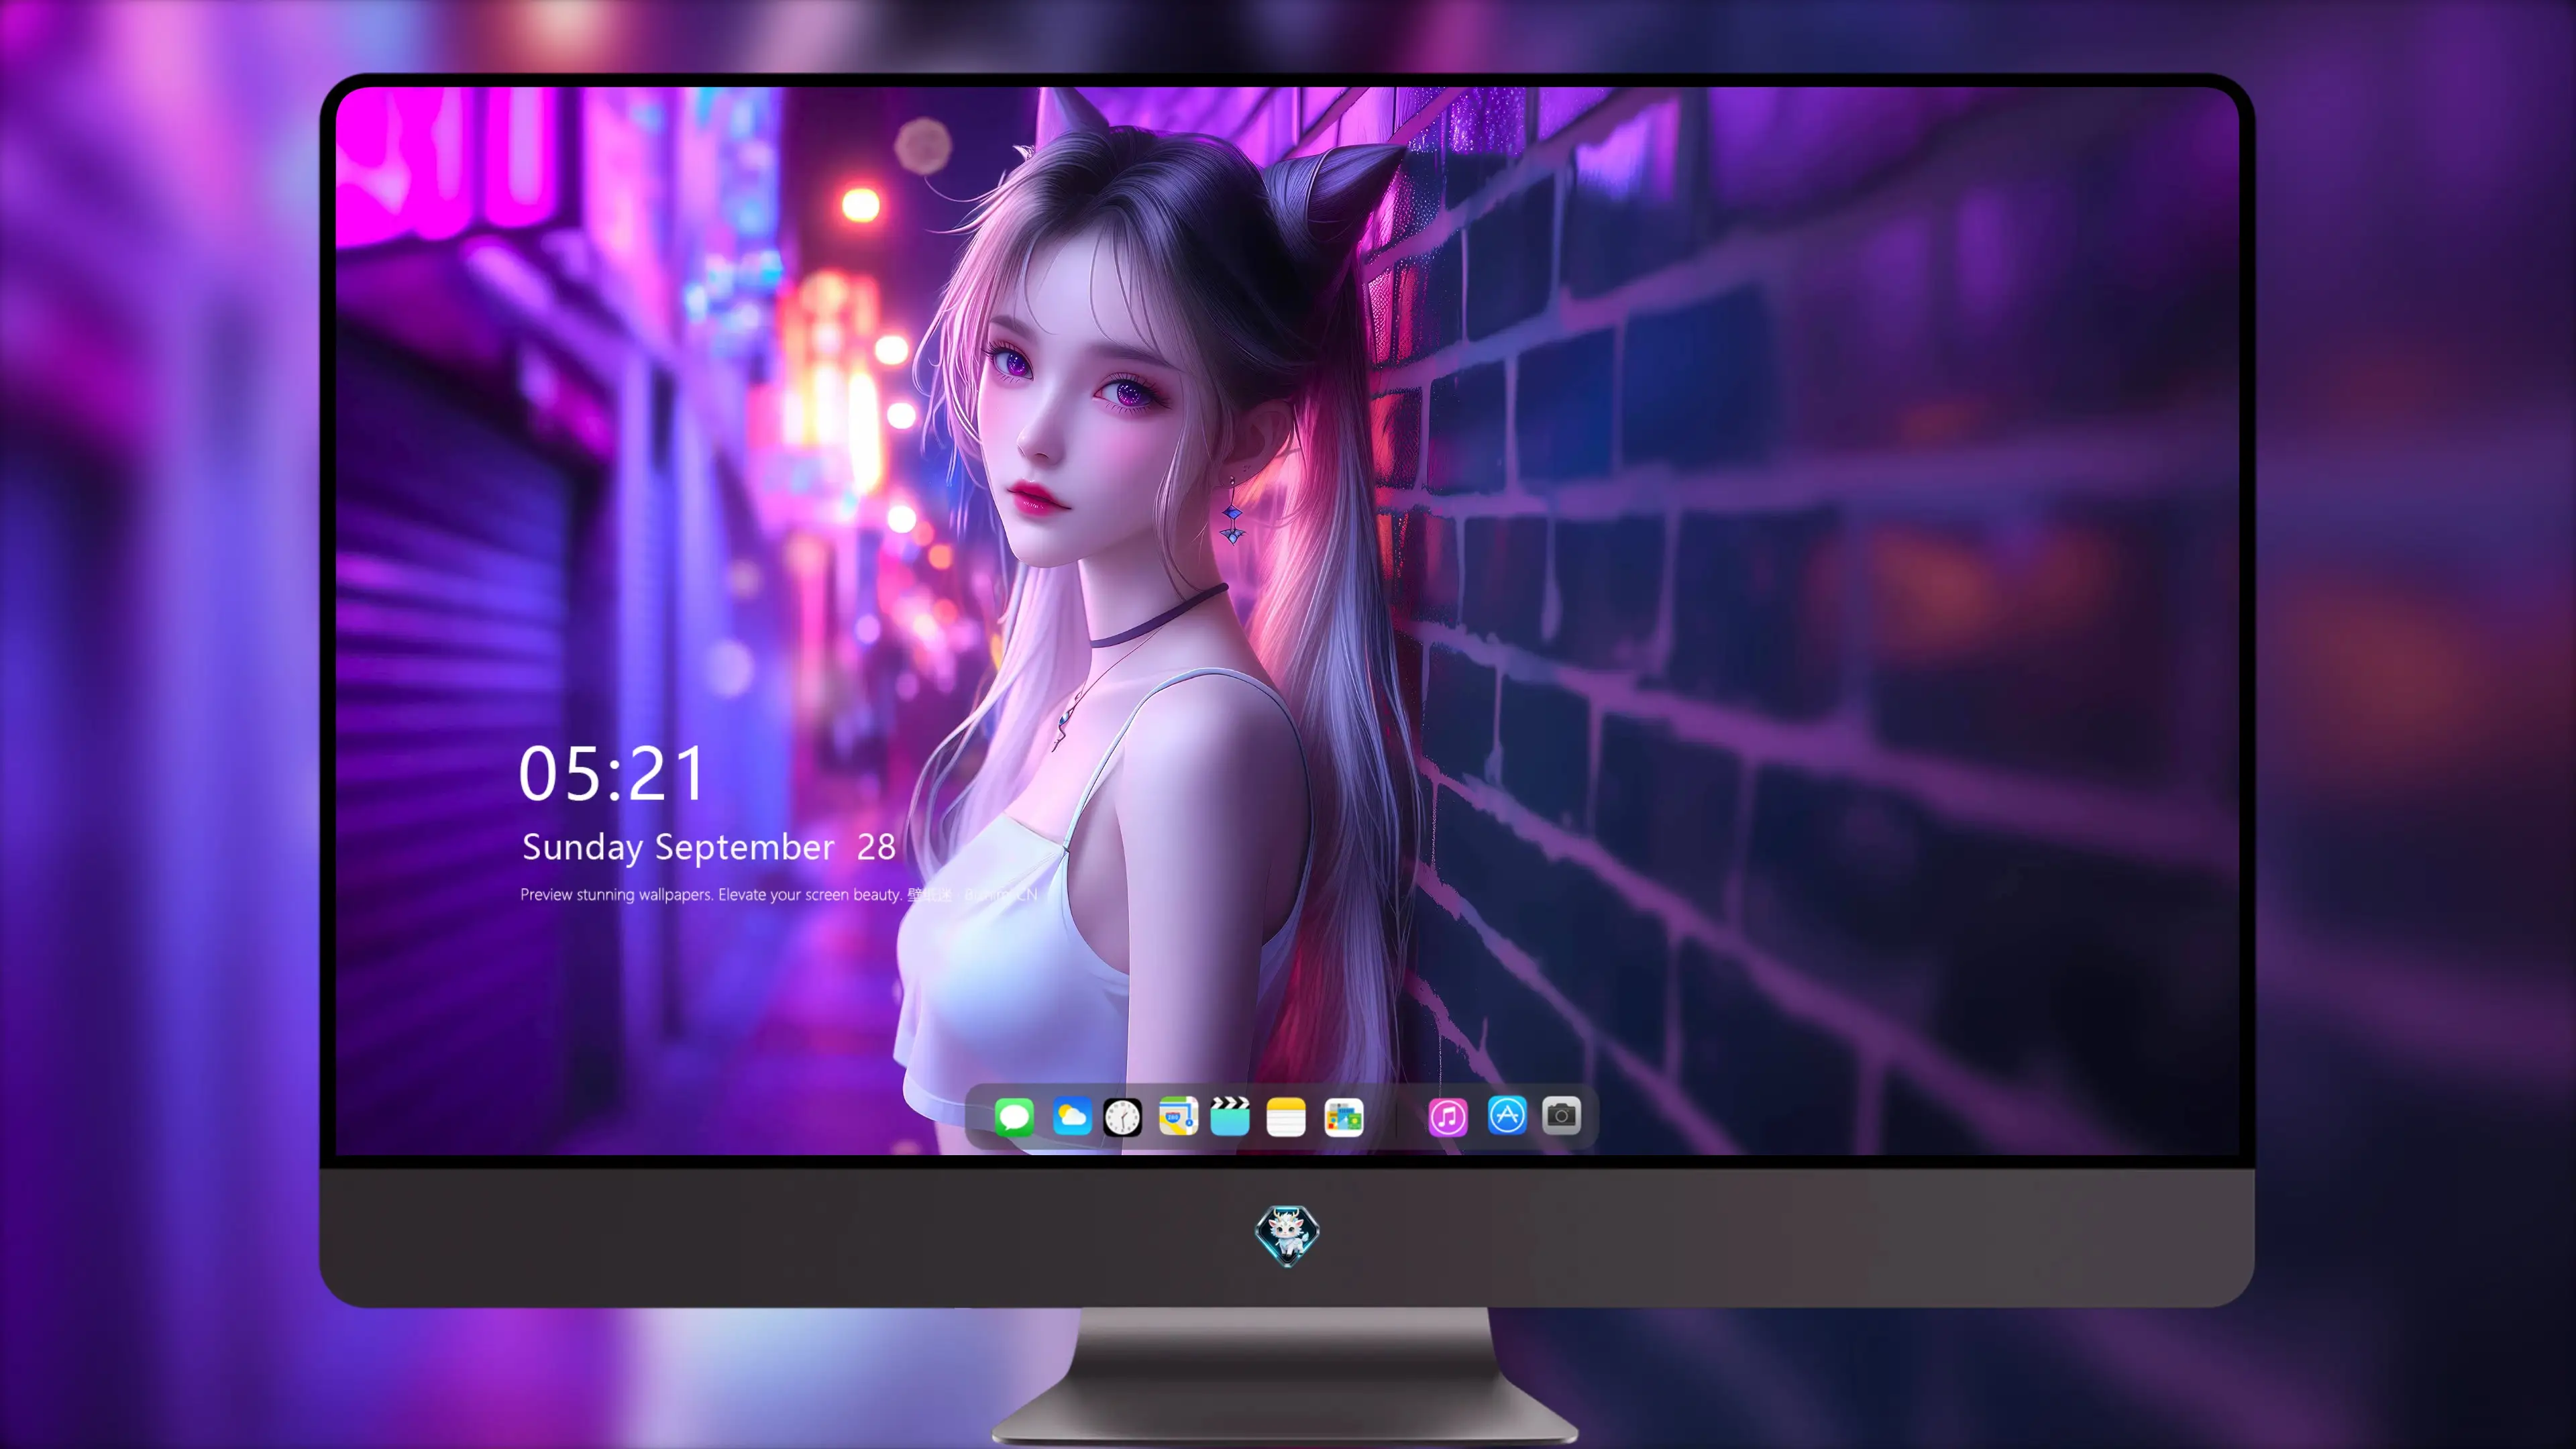
Task: Open the Videos clapperboard app in dock
Action: tap(1230, 1116)
